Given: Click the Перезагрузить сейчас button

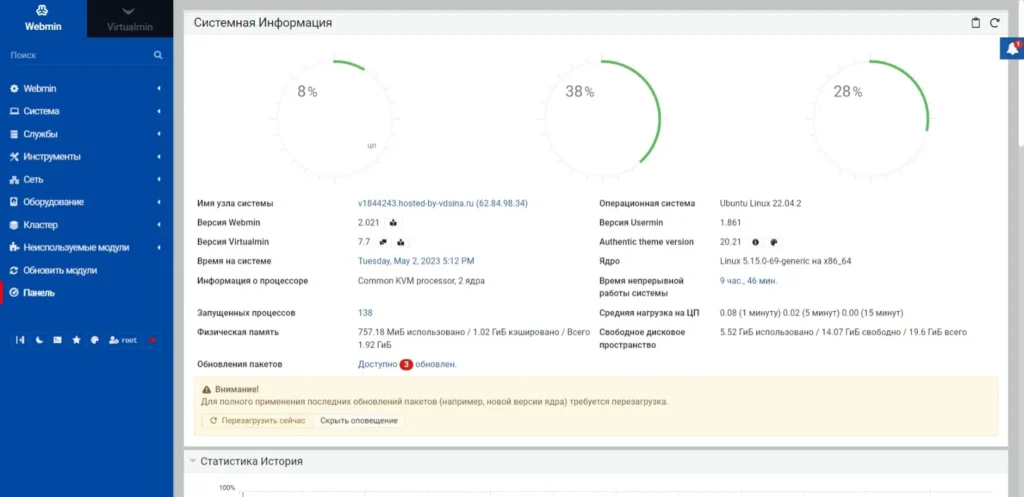Looking at the screenshot, I should pyautogui.click(x=257, y=421).
